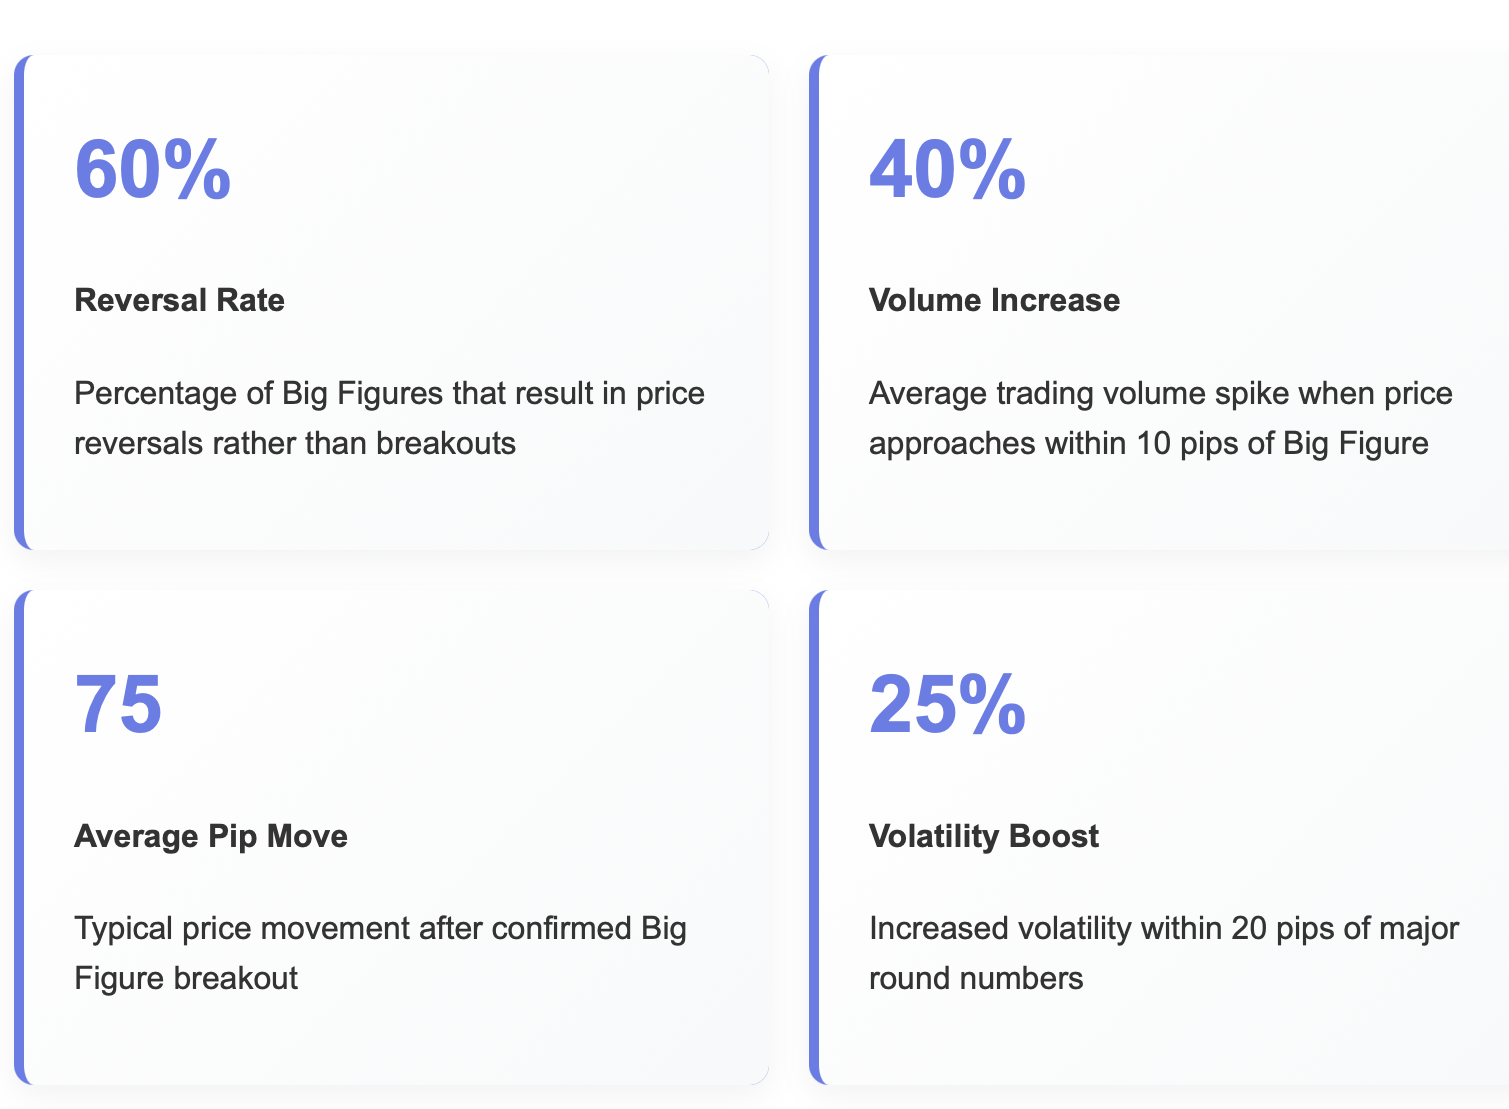Click the Average Pip Move card's blue border
The width and height of the screenshot is (1509, 1109).
click(x=19, y=837)
